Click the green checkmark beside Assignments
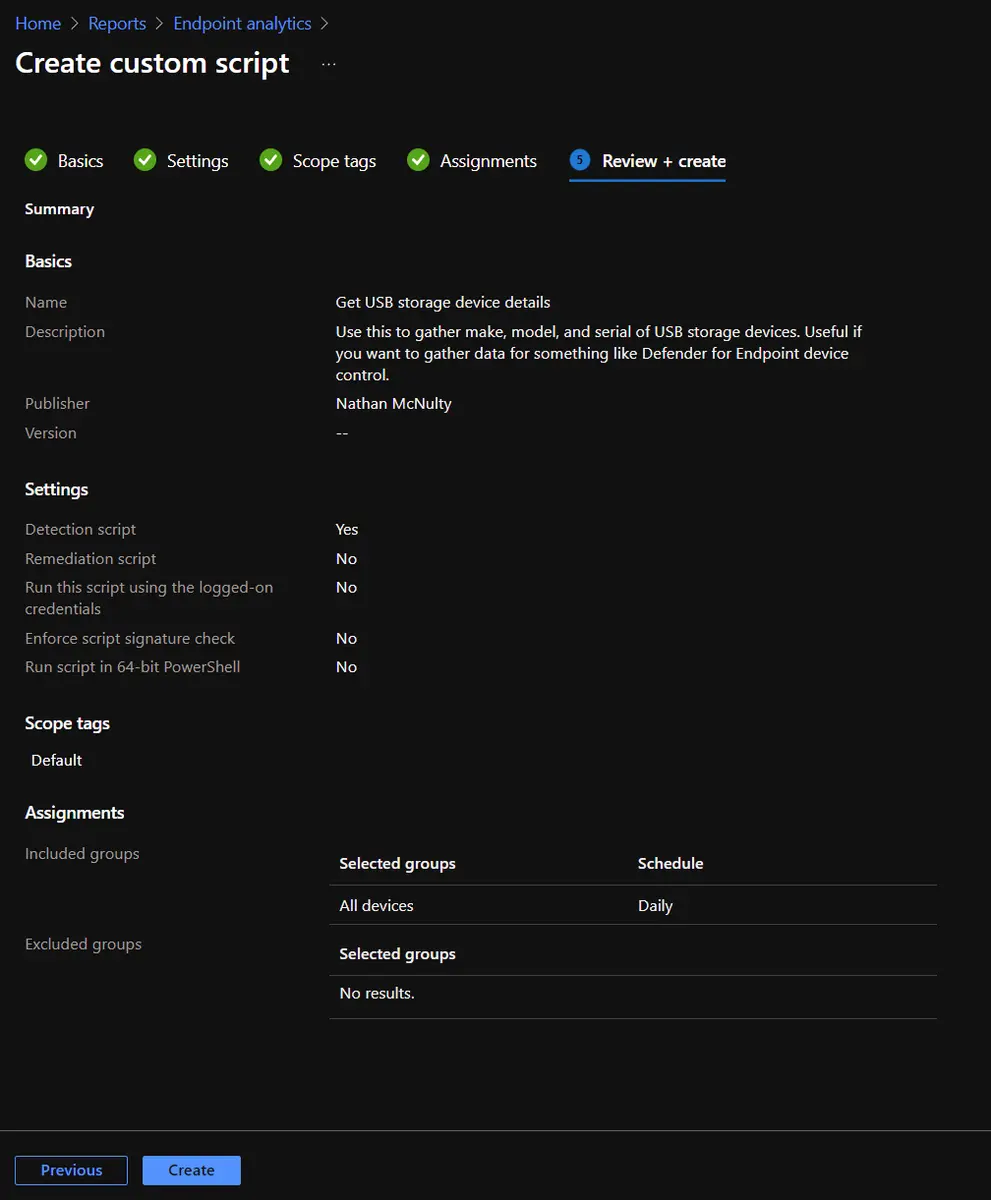The height and width of the screenshot is (1200, 991). [418, 161]
